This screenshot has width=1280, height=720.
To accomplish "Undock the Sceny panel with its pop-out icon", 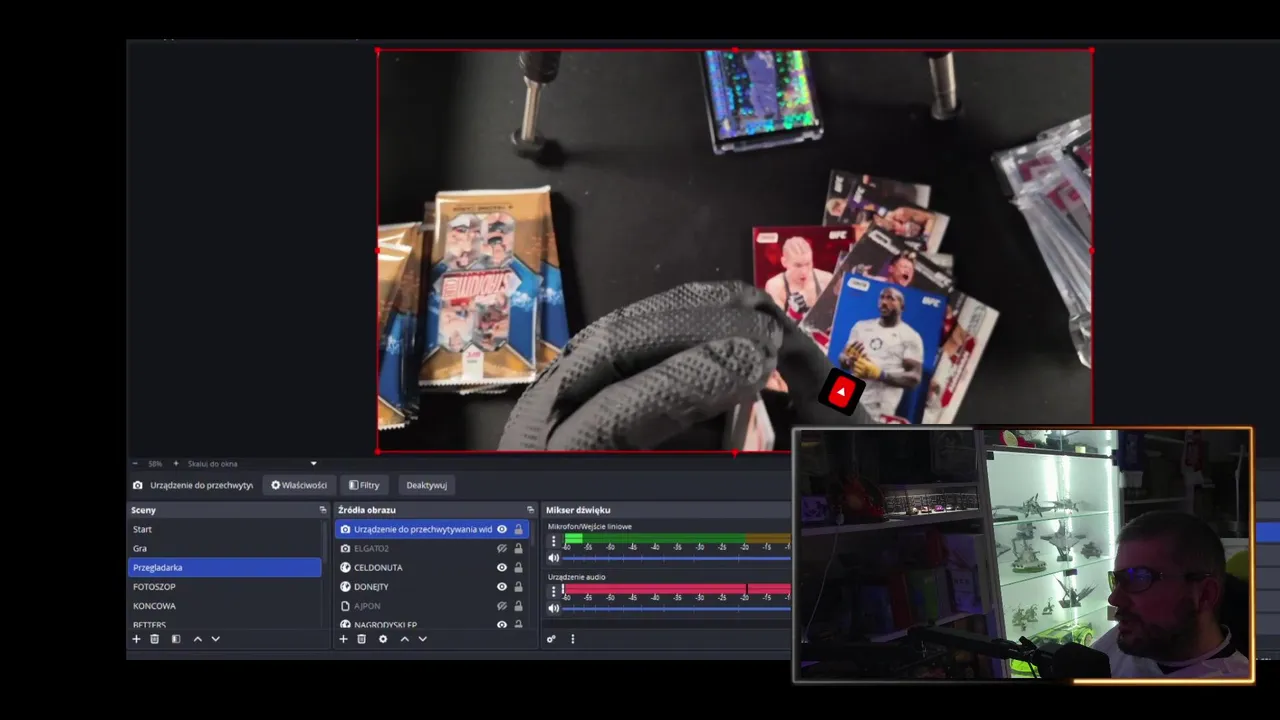I will tap(323, 510).
